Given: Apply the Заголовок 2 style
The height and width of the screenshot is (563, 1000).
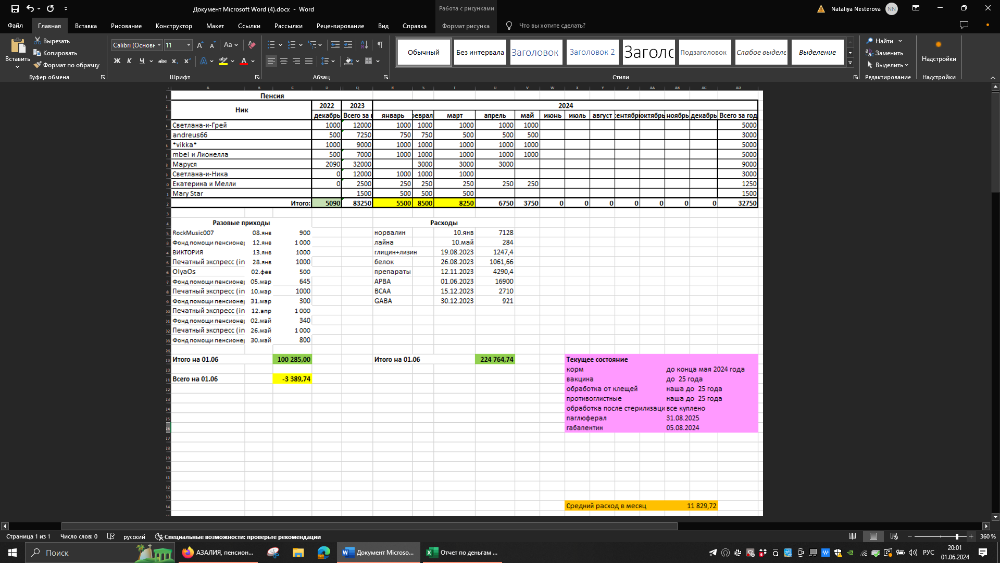Looking at the screenshot, I should click(592, 52).
